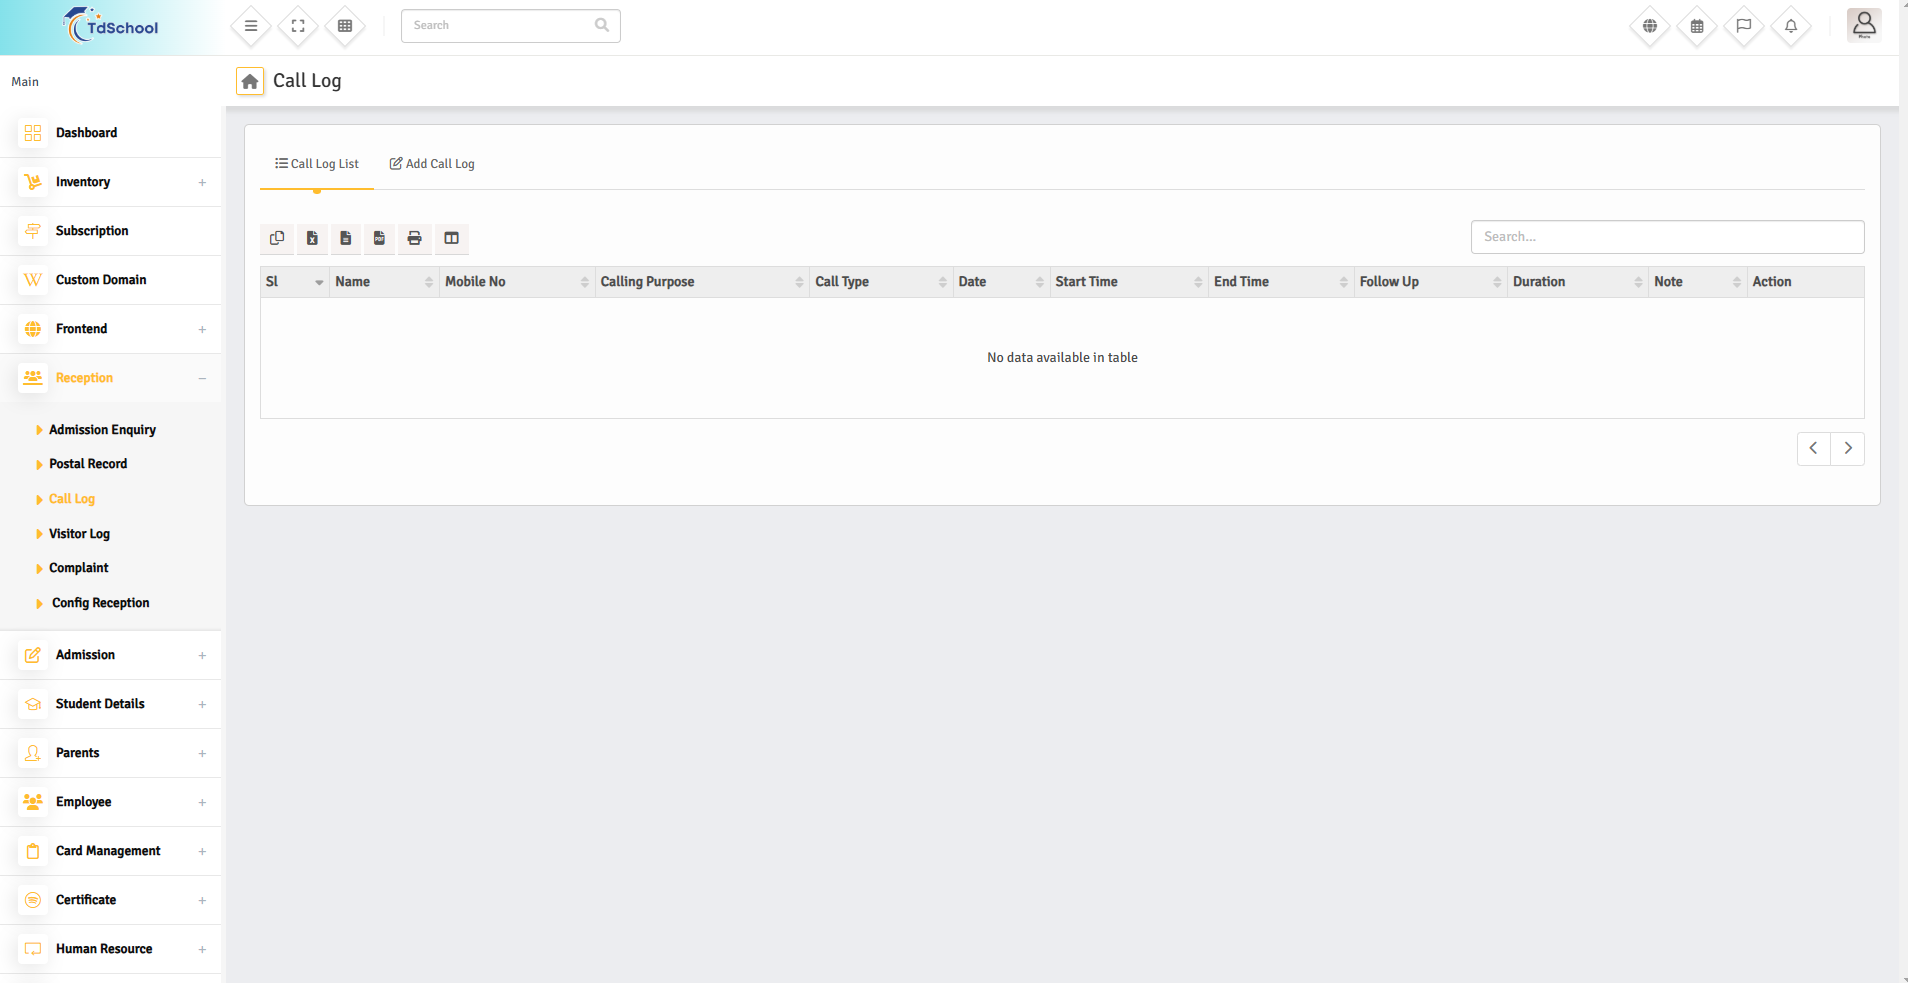Export call log table as PDF

click(x=379, y=238)
